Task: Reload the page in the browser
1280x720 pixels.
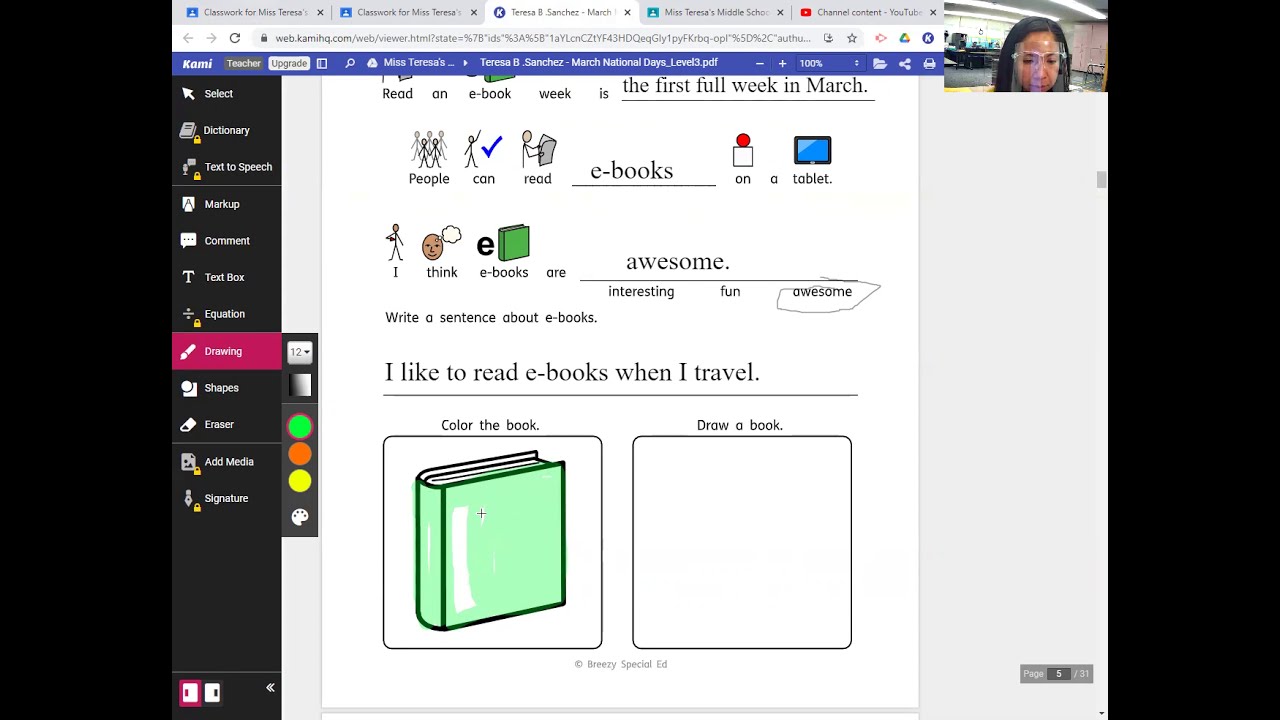Action: coord(234,38)
